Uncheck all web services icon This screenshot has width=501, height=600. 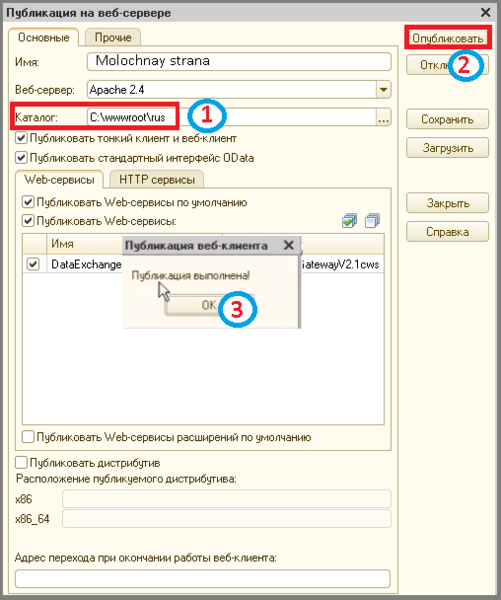click(x=372, y=221)
